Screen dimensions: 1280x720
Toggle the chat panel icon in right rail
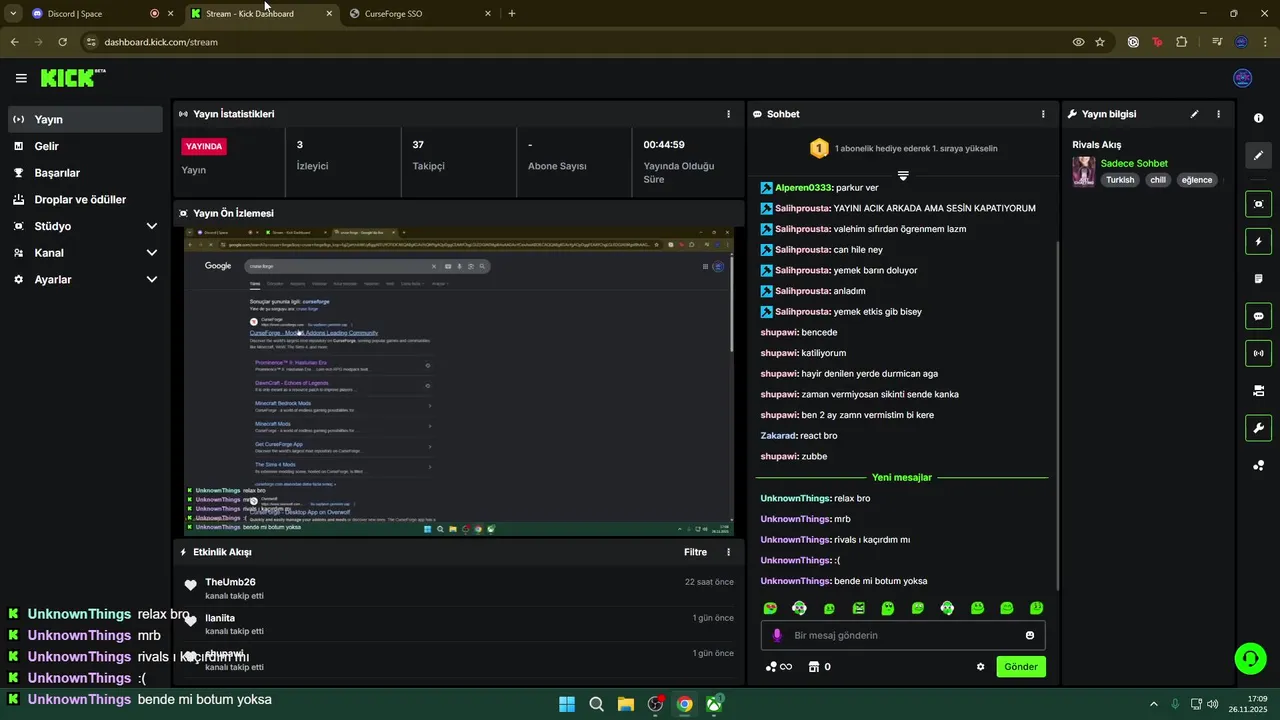pos(1258,316)
